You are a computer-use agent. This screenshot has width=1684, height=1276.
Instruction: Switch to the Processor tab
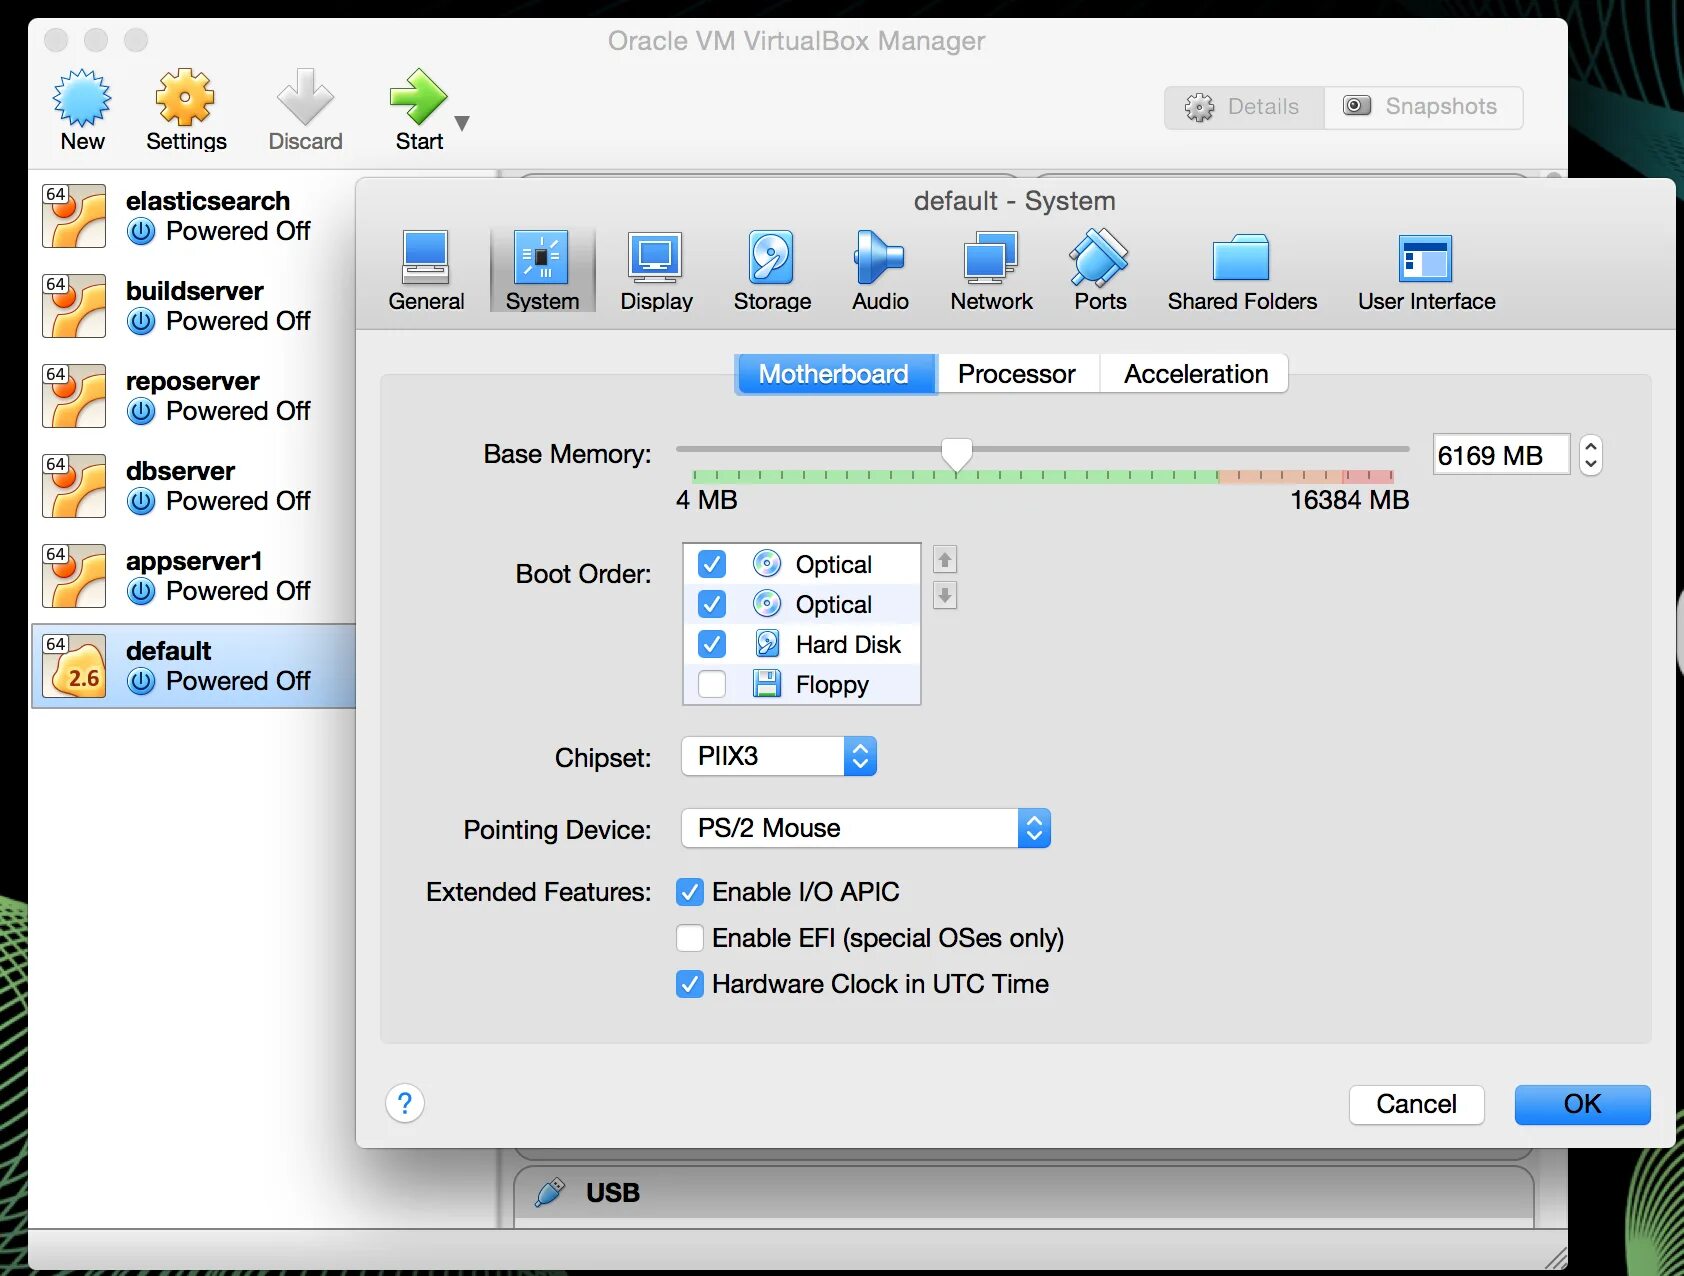click(1017, 373)
